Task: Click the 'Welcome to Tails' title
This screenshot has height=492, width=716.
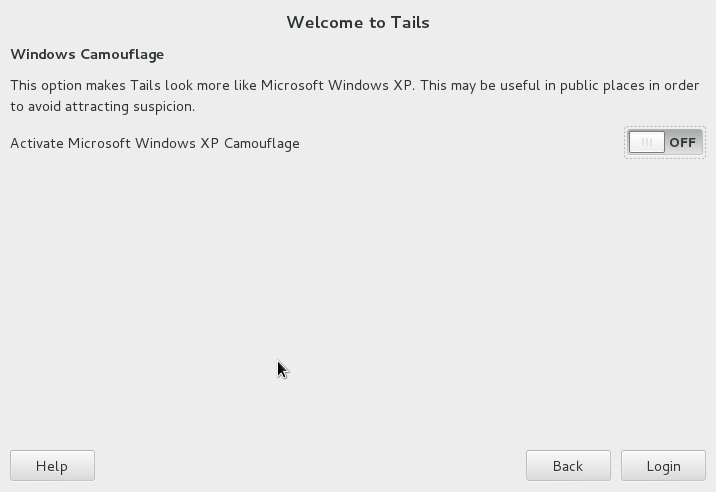Action: coord(358,22)
